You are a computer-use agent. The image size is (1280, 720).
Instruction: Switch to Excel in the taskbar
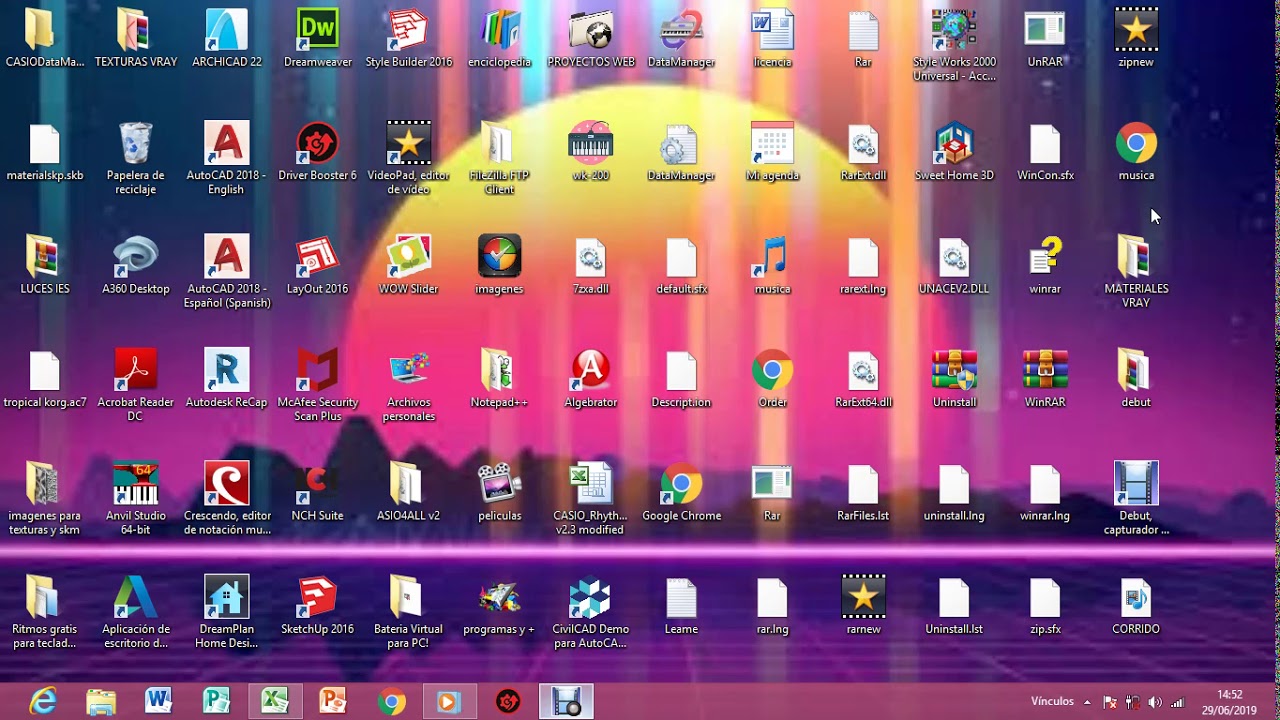click(275, 702)
